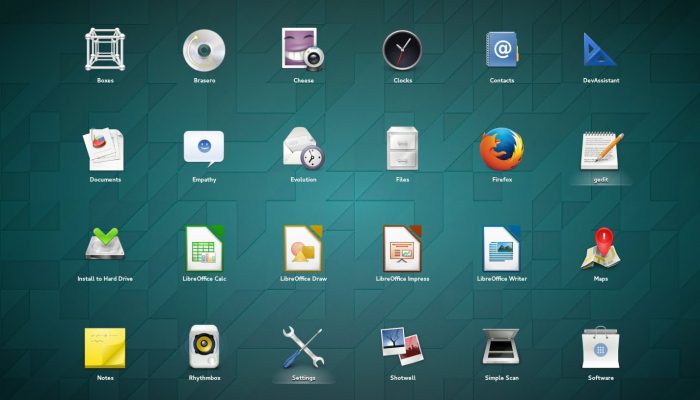Open LibreOffice Writer
This screenshot has height=400, width=700.
502,248
